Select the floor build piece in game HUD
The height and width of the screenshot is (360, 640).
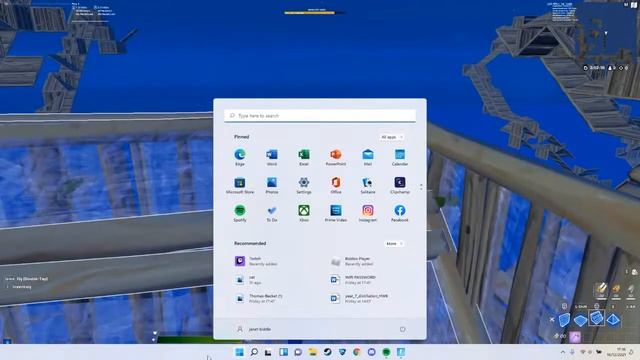tap(580, 321)
